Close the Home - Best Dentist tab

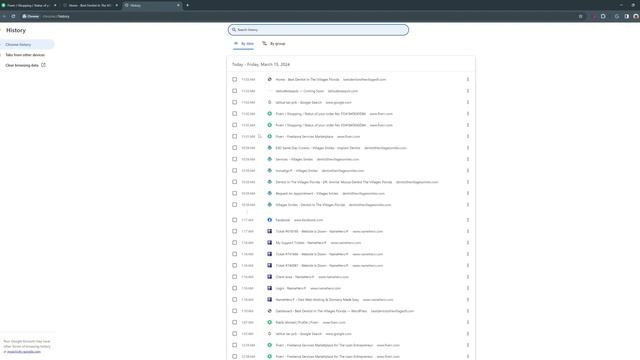coord(117,5)
